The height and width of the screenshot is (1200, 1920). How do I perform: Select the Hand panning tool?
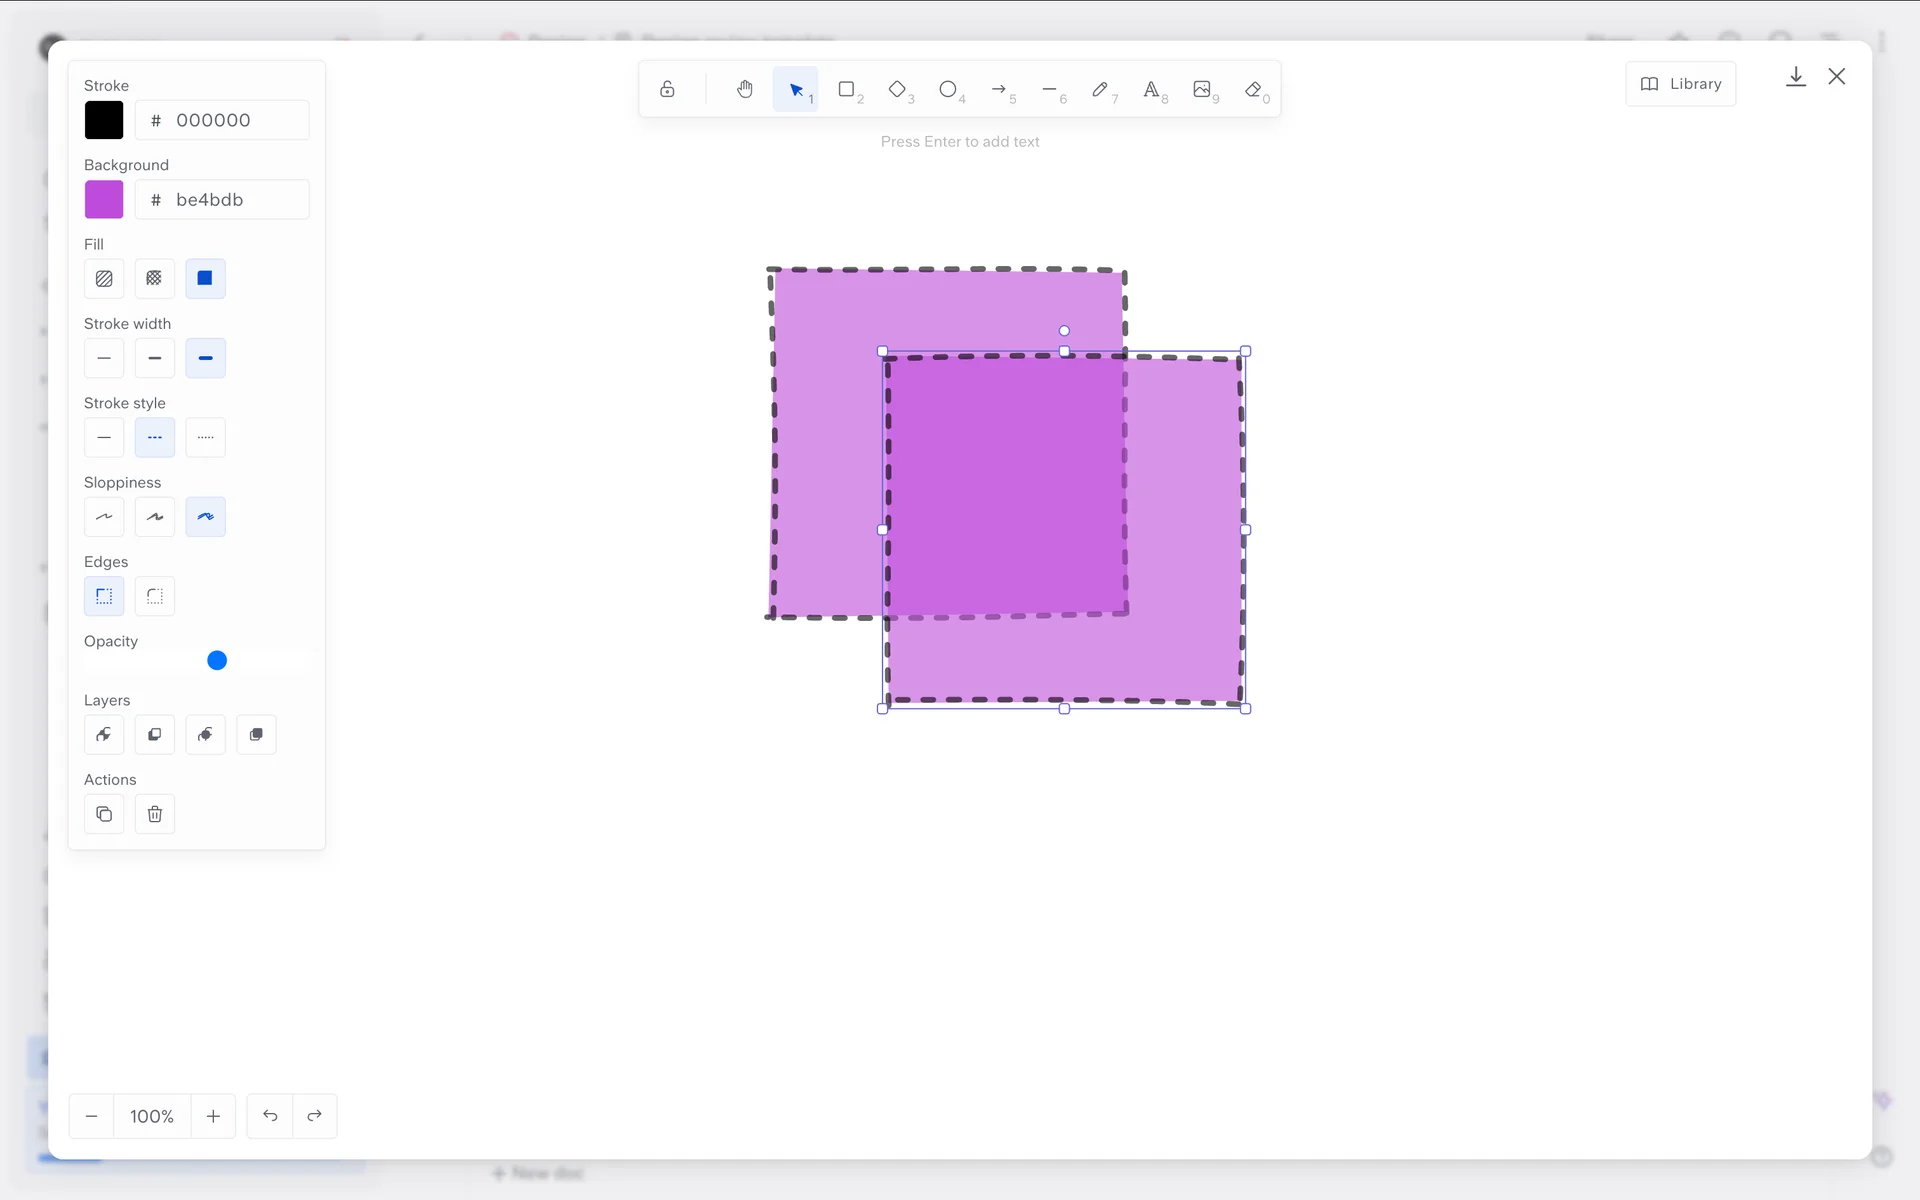tap(744, 90)
